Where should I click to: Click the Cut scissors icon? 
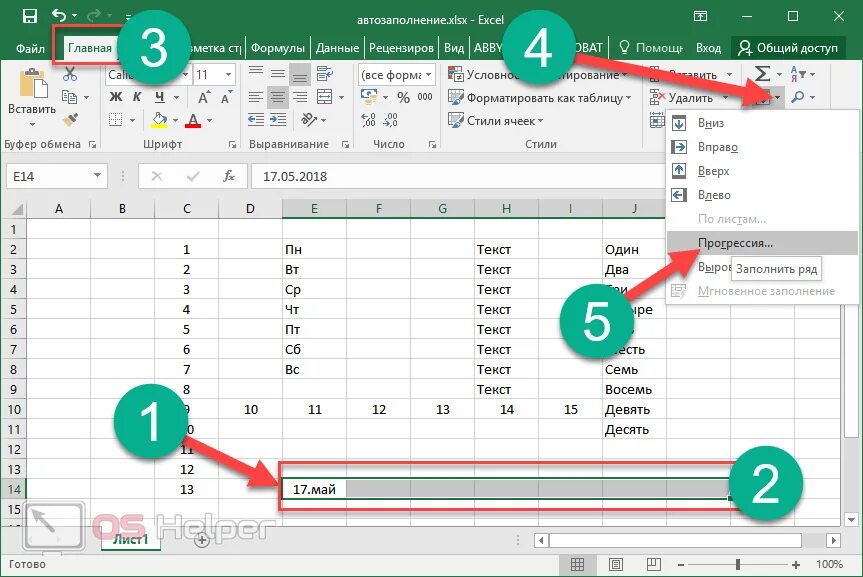click(x=70, y=74)
